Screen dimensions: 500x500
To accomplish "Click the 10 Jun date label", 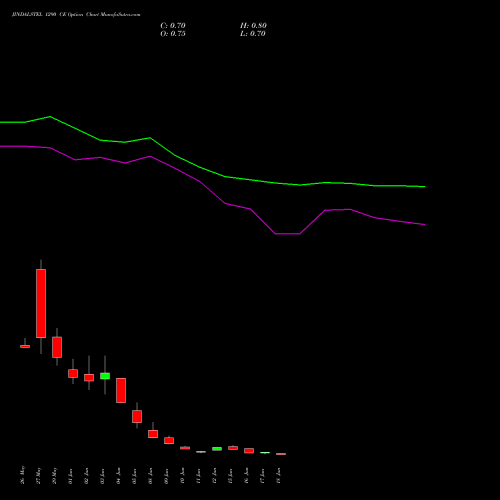I will pos(183,475).
